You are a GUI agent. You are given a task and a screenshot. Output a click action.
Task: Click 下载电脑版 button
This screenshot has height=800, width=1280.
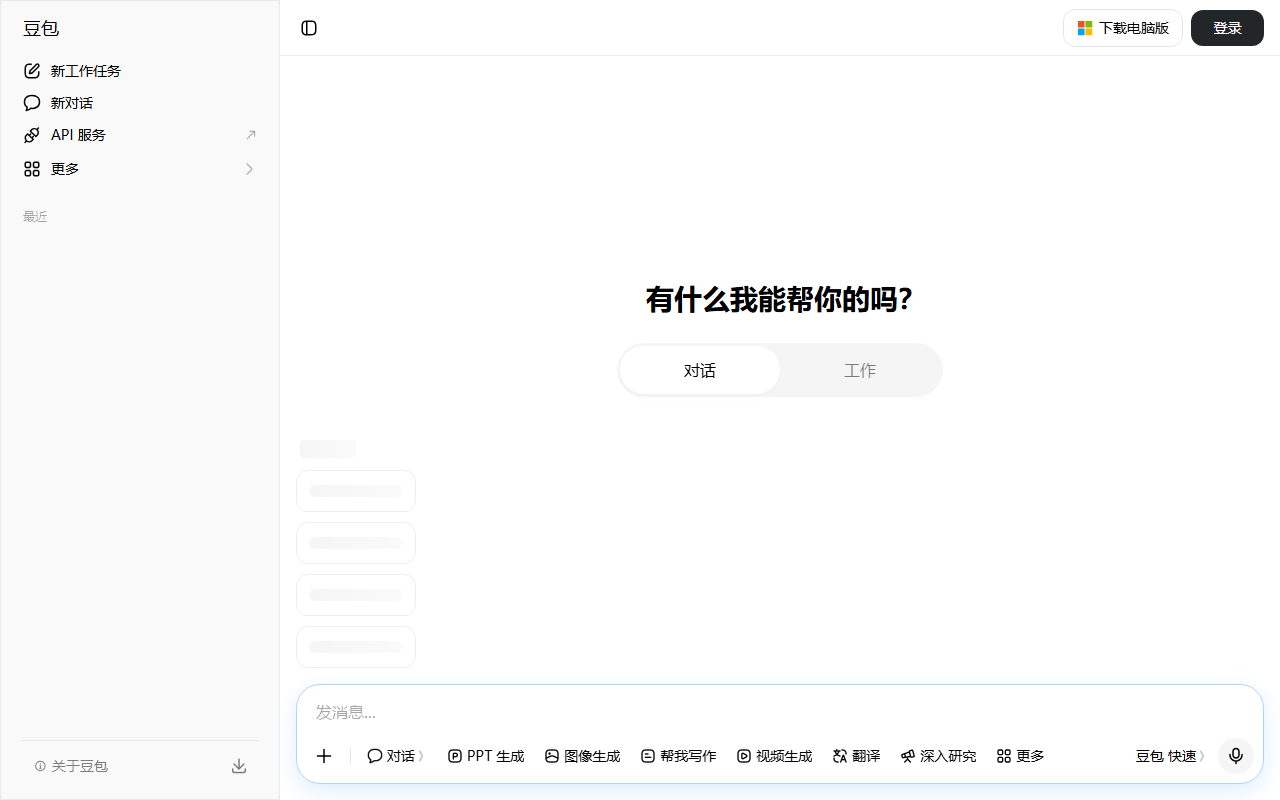(x=1123, y=28)
